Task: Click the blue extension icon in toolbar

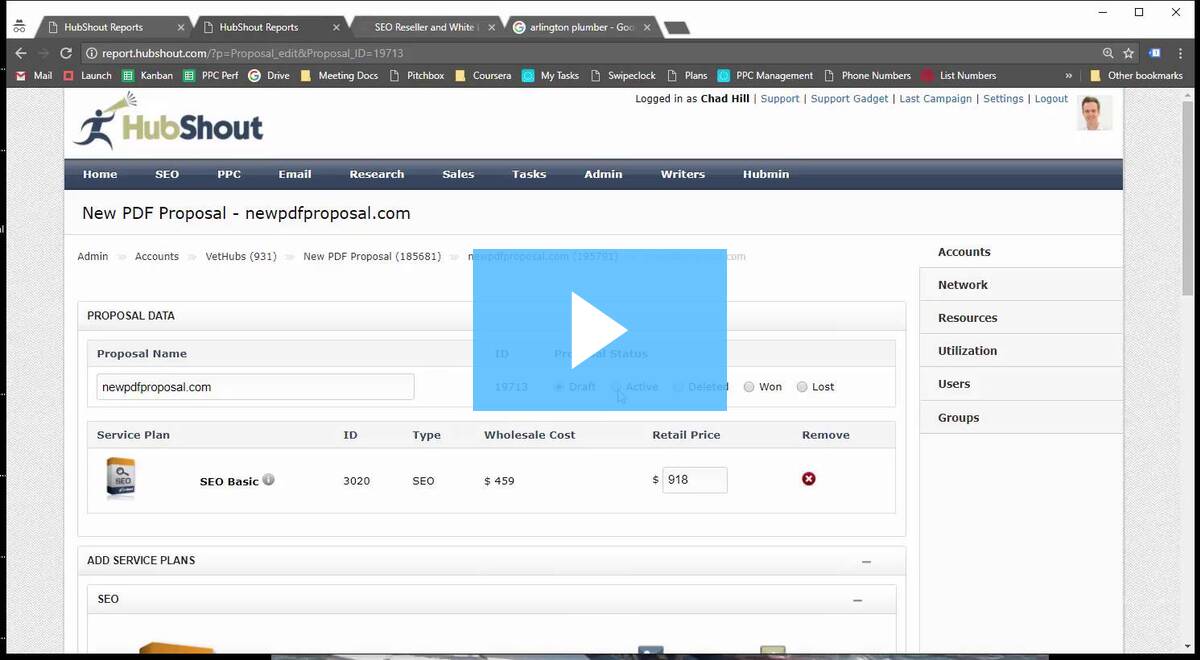Action: tap(1155, 53)
